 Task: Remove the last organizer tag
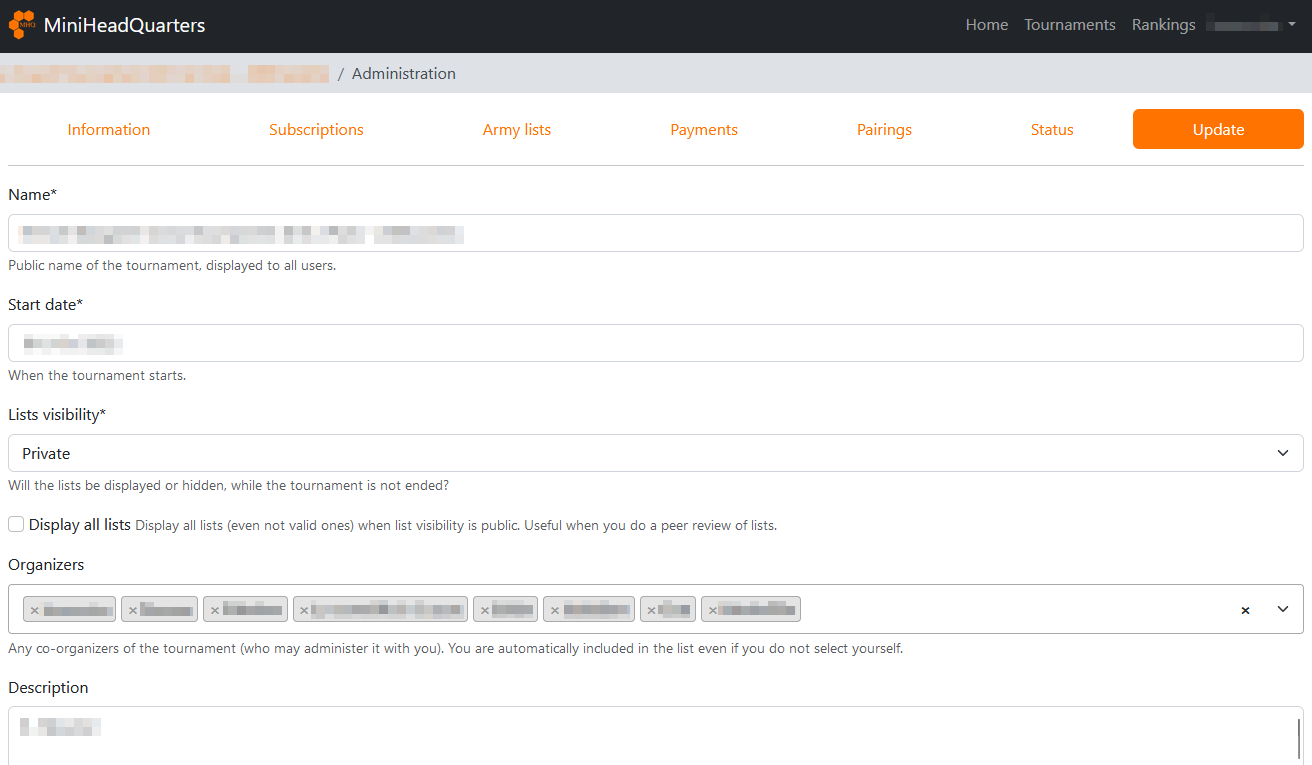point(712,610)
